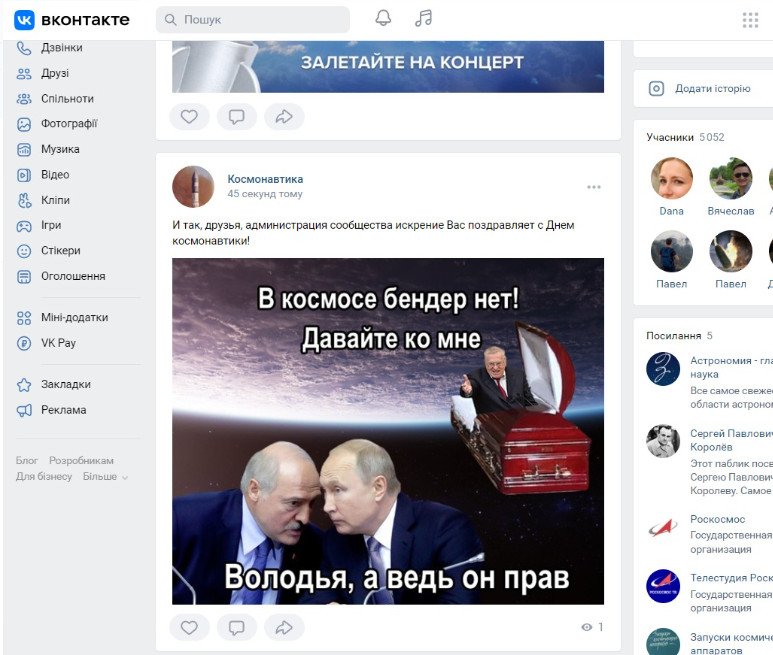This screenshot has width=773, height=655.
Task: Expand the Більше footer dropdown
Action: tap(105, 477)
